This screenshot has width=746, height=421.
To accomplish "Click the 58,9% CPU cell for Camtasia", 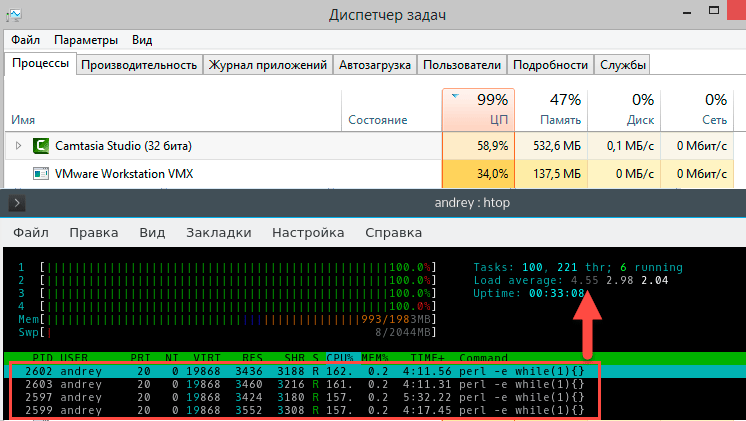I will click(x=479, y=146).
